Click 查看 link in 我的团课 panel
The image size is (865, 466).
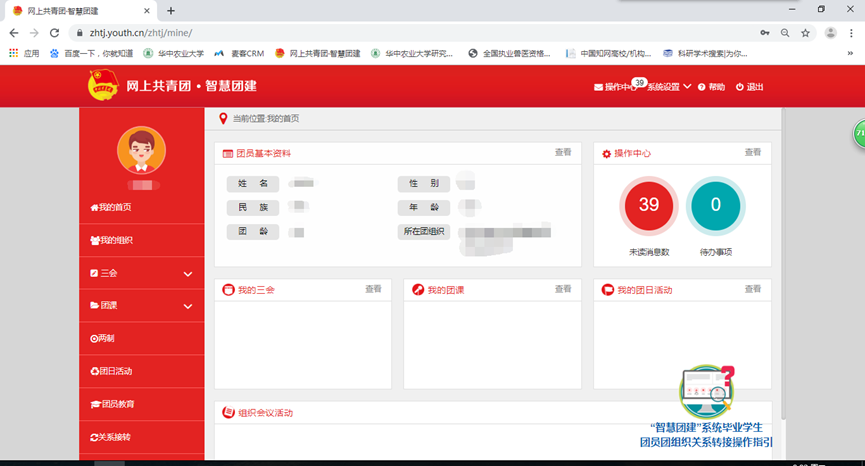point(563,289)
